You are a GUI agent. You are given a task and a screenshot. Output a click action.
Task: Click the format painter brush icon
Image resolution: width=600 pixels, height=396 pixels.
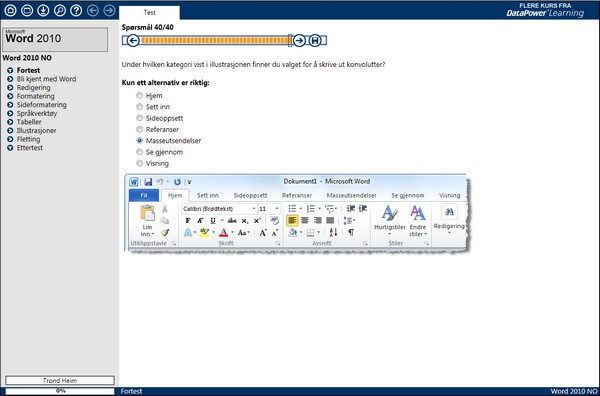(165, 232)
